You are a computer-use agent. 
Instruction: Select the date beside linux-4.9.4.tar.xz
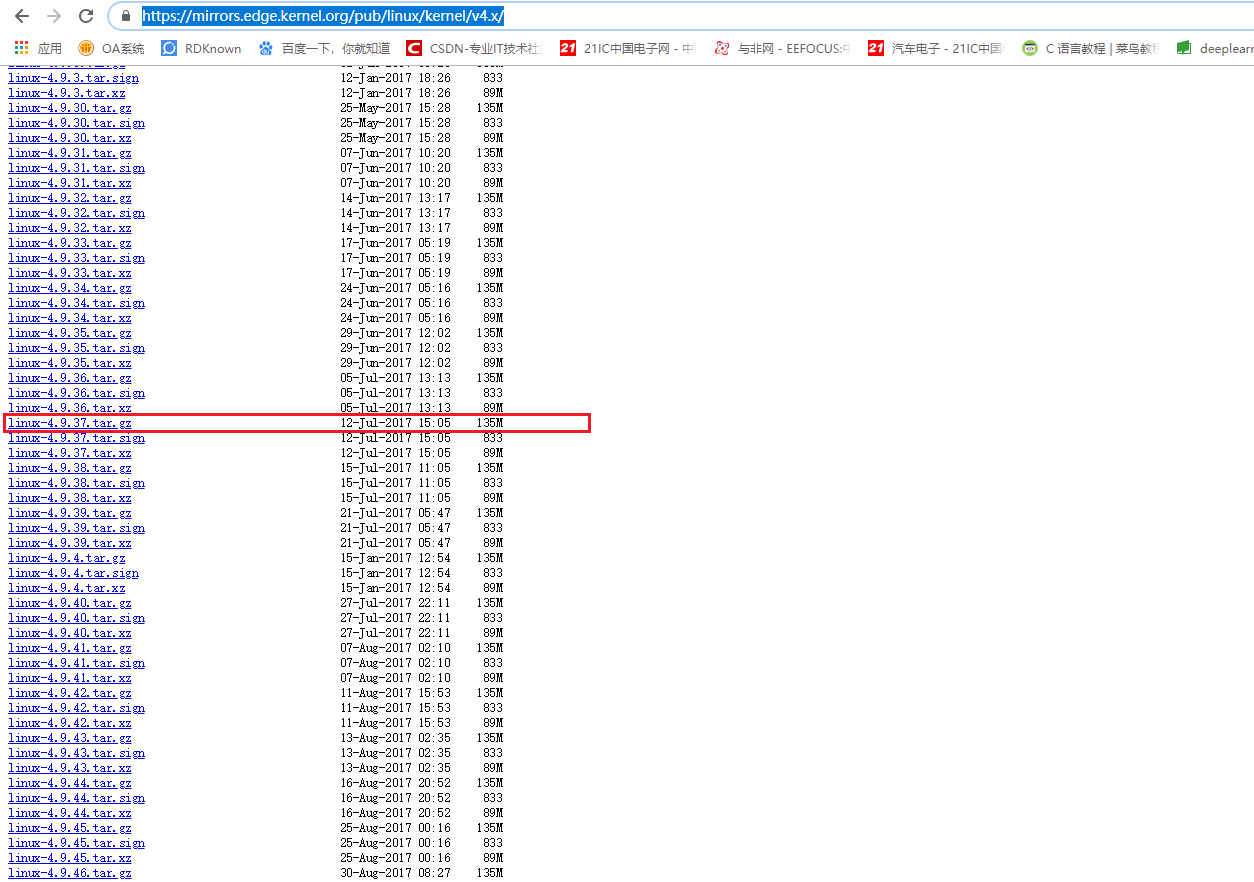[x=395, y=588]
